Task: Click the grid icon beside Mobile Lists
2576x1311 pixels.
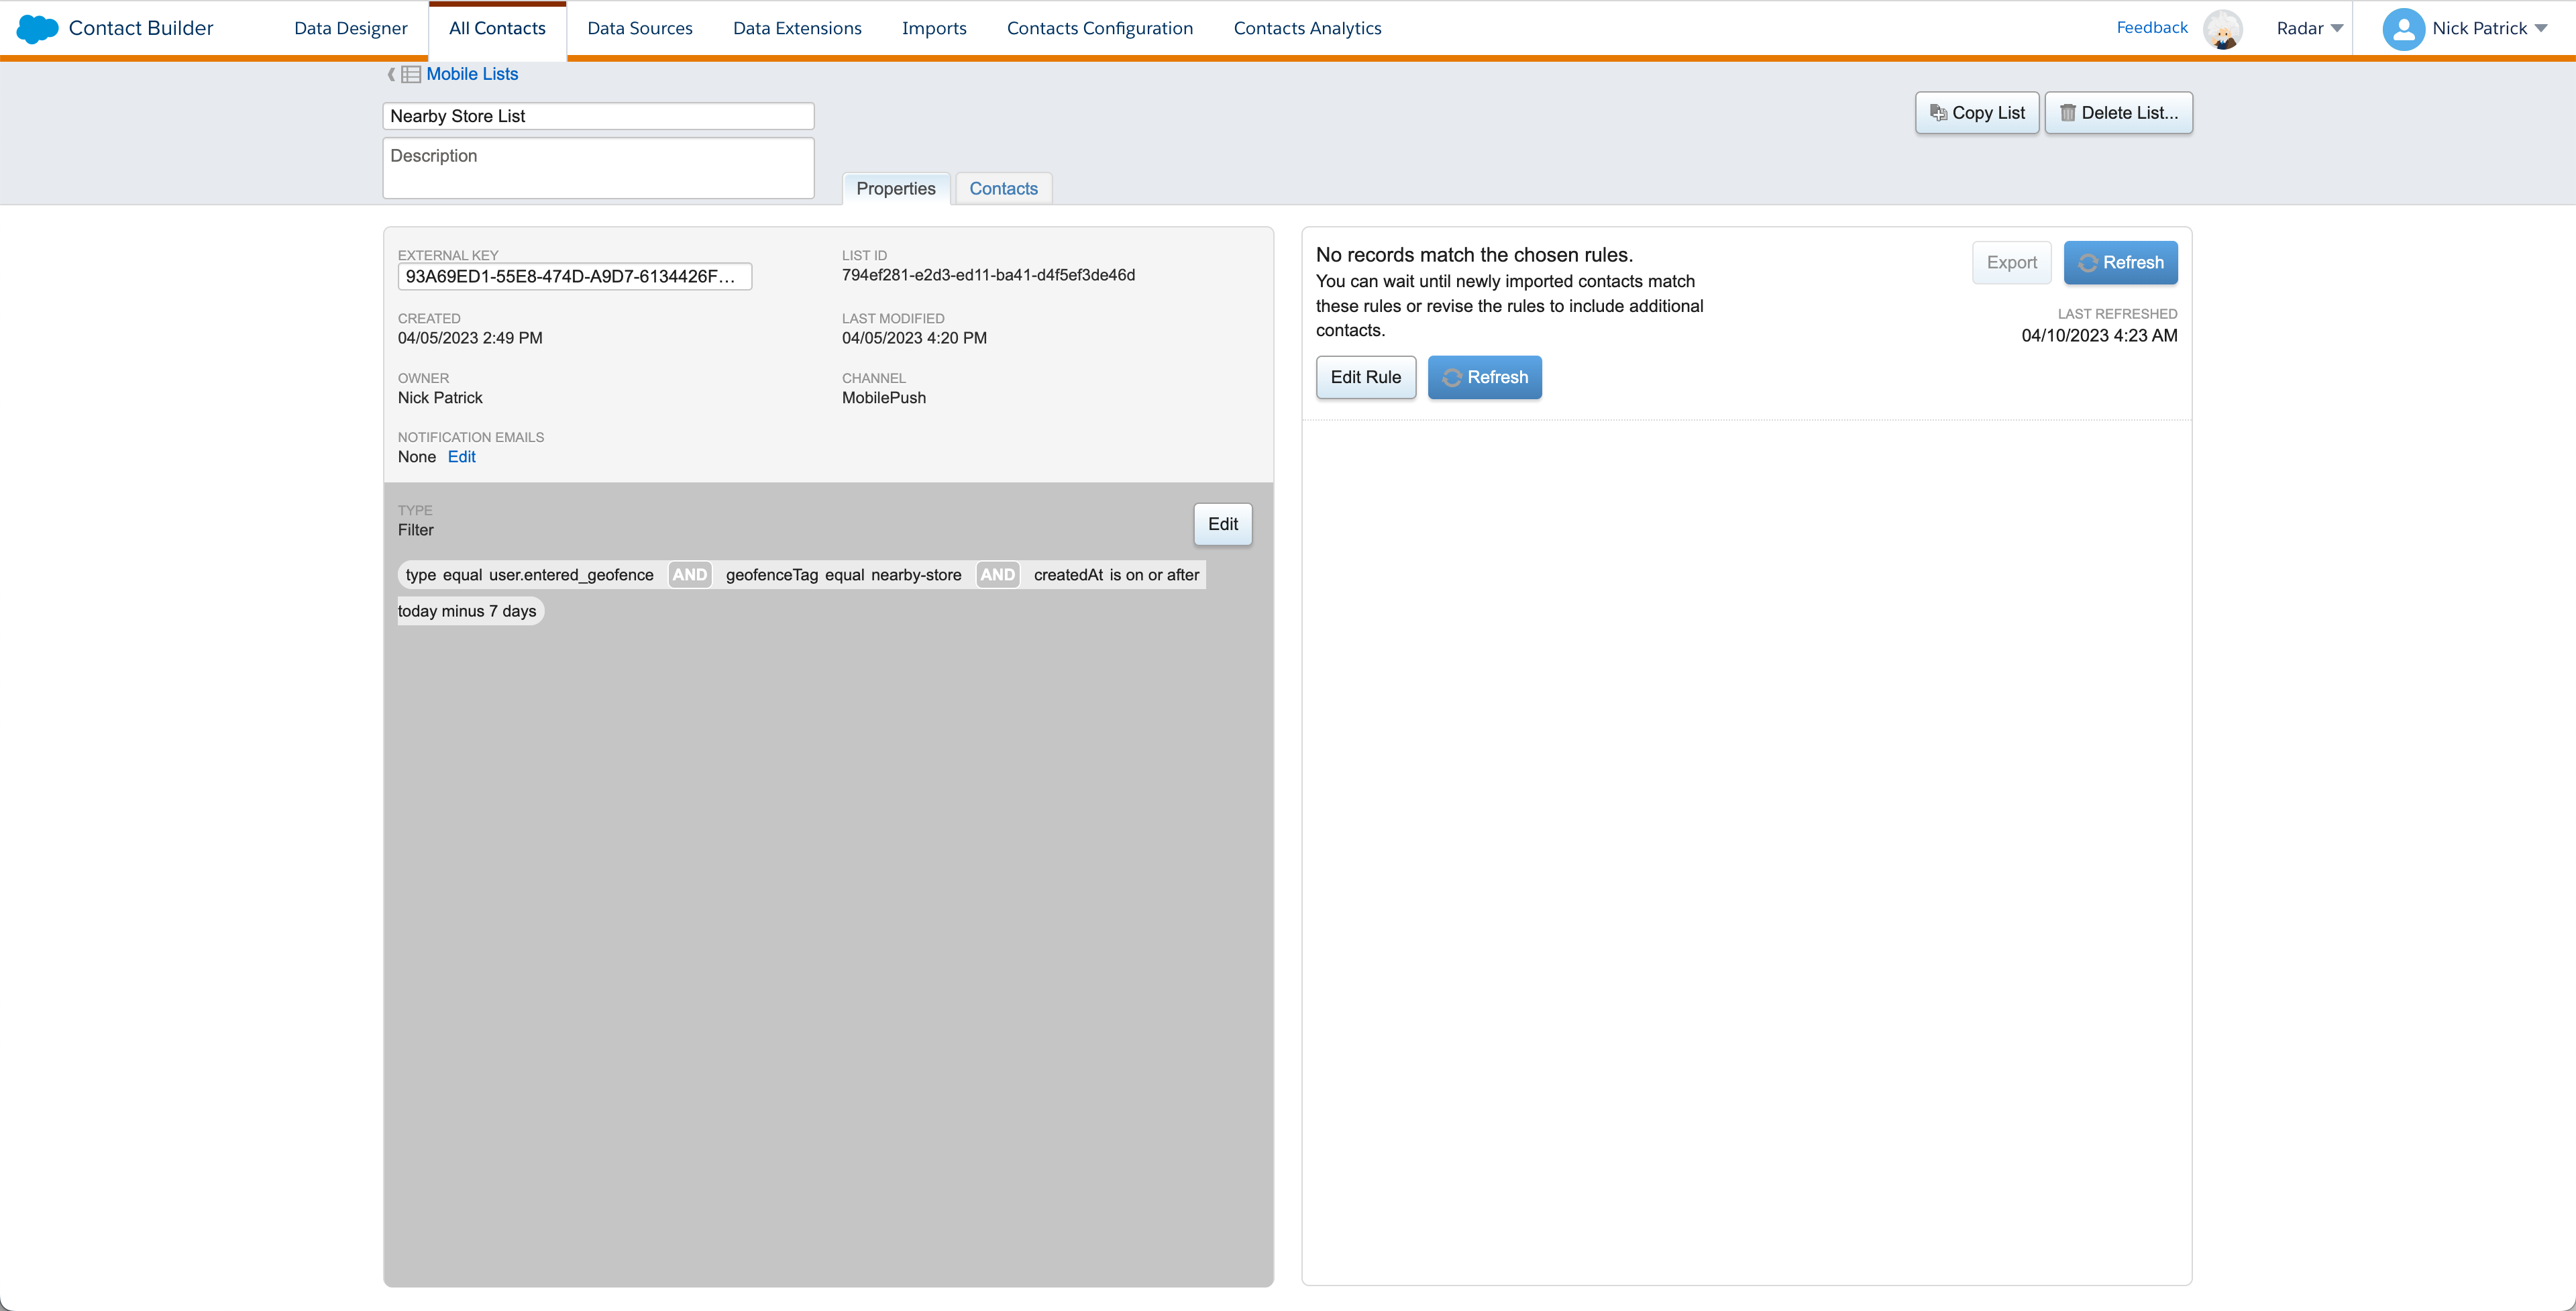Action: point(410,74)
